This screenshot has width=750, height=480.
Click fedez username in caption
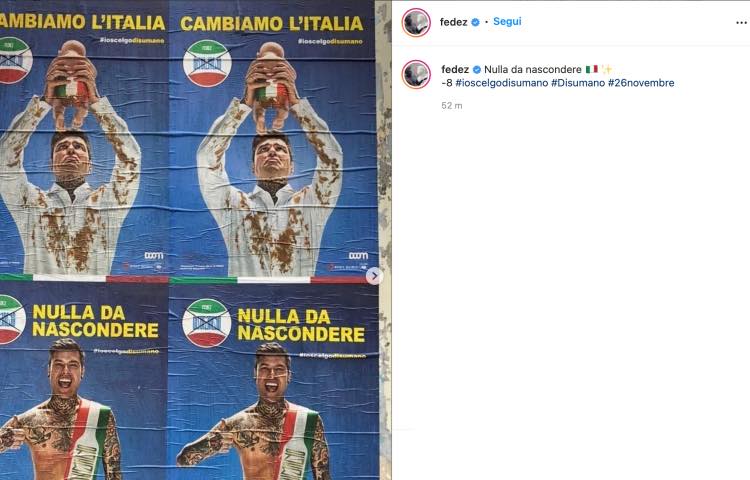coord(455,69)
